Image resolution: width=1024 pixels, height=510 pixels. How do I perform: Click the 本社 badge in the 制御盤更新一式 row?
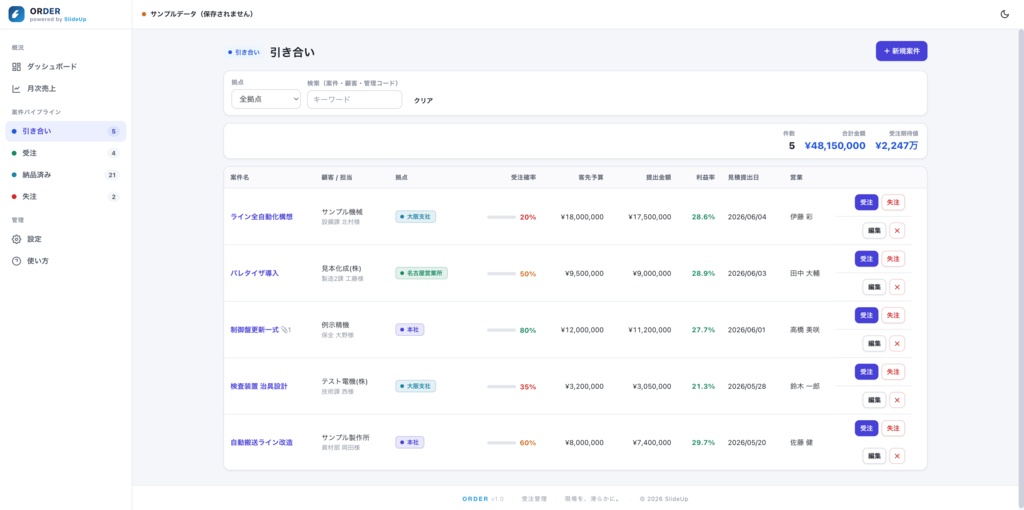click(x=409, y=330)
